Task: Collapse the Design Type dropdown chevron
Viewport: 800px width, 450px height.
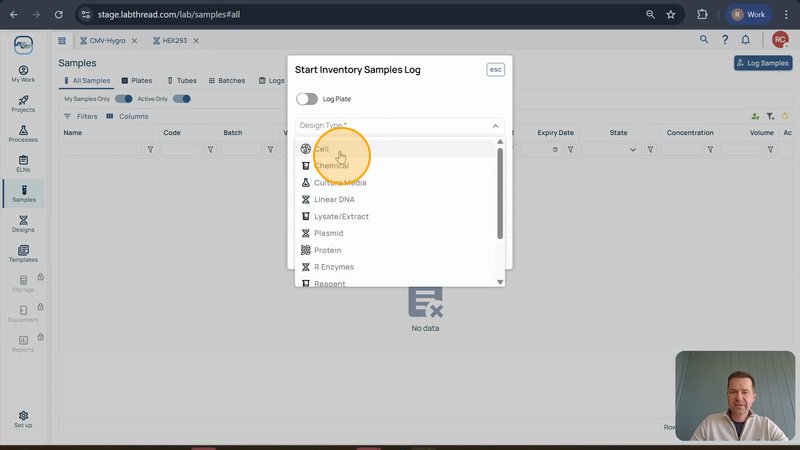Action: (x=495, y=126)
